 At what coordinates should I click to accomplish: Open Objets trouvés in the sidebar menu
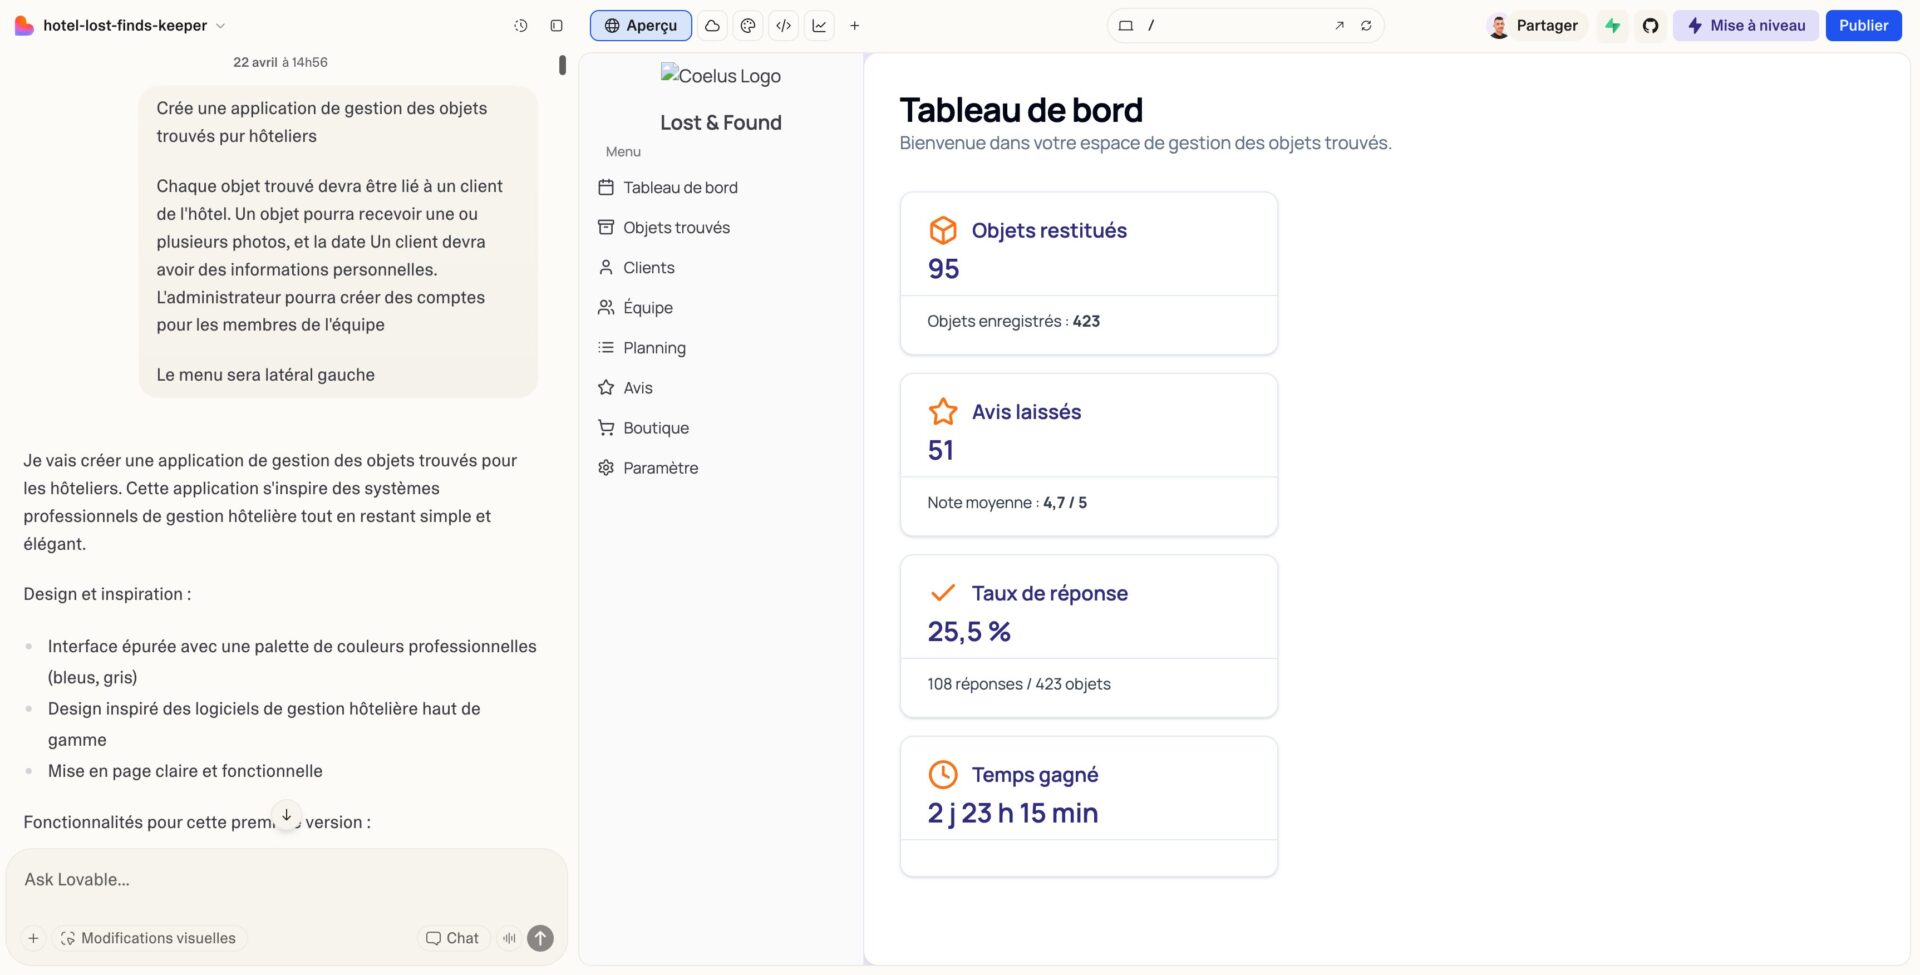click(x=676, y=228)
